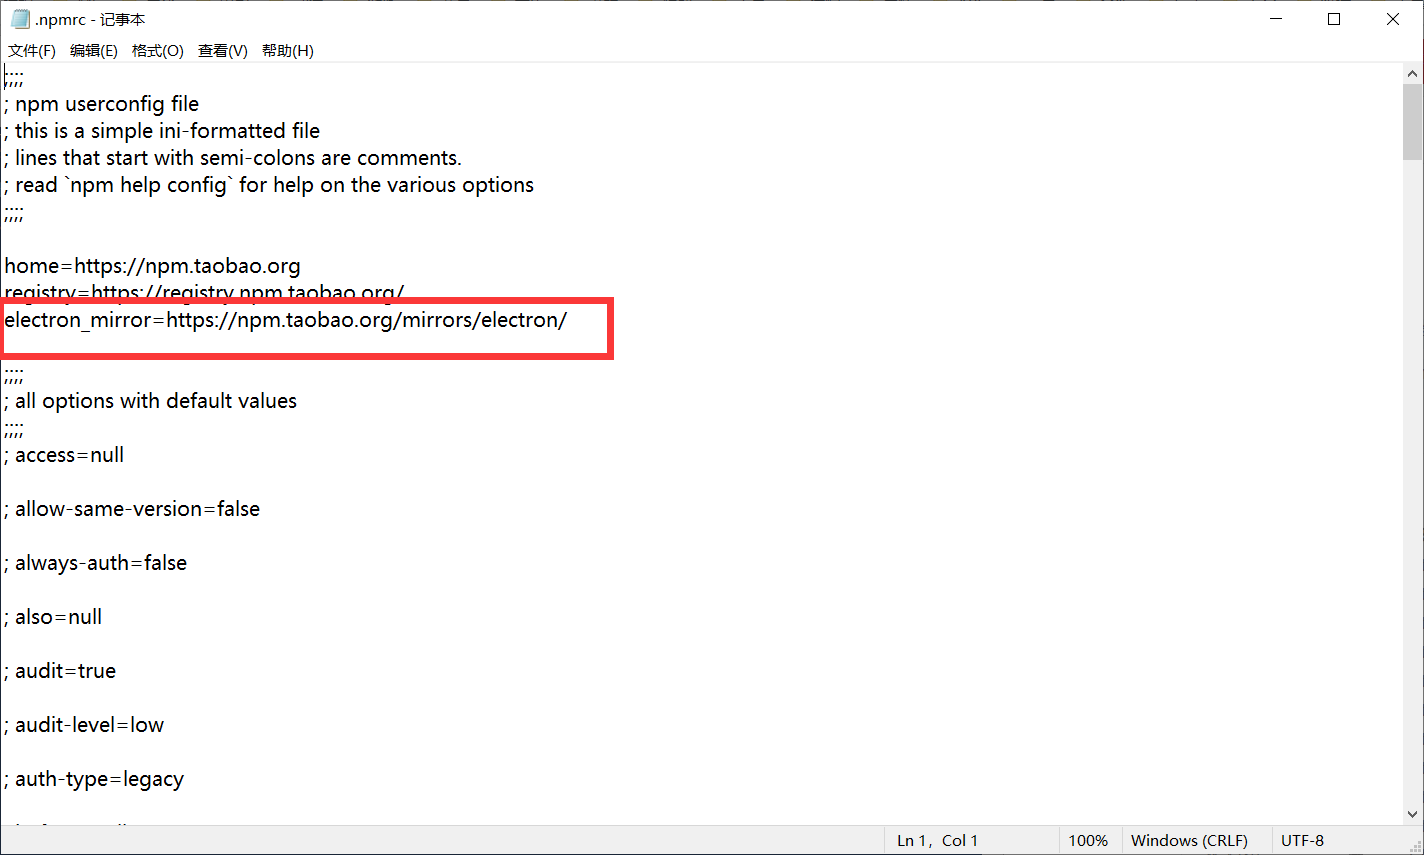Click the line '; npm userconfig file'
The width and height of the screenshot is (1424, 855).
click(102, 104)
